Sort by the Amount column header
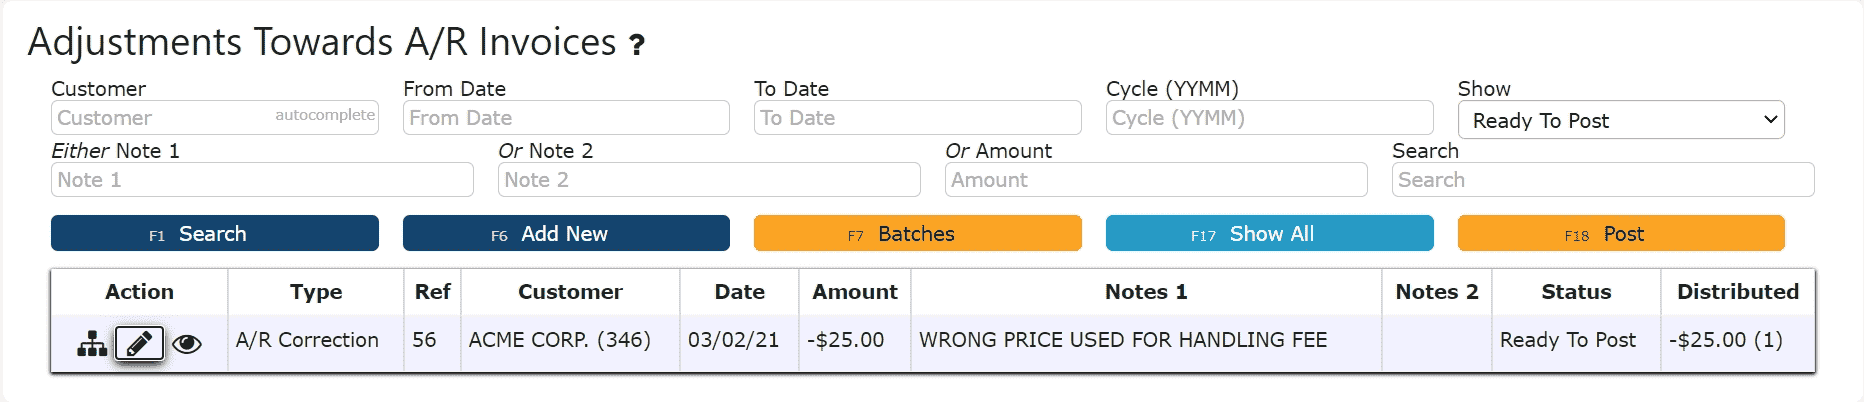The width and height of the screenshot is (1864, 402). click(855, 292)
